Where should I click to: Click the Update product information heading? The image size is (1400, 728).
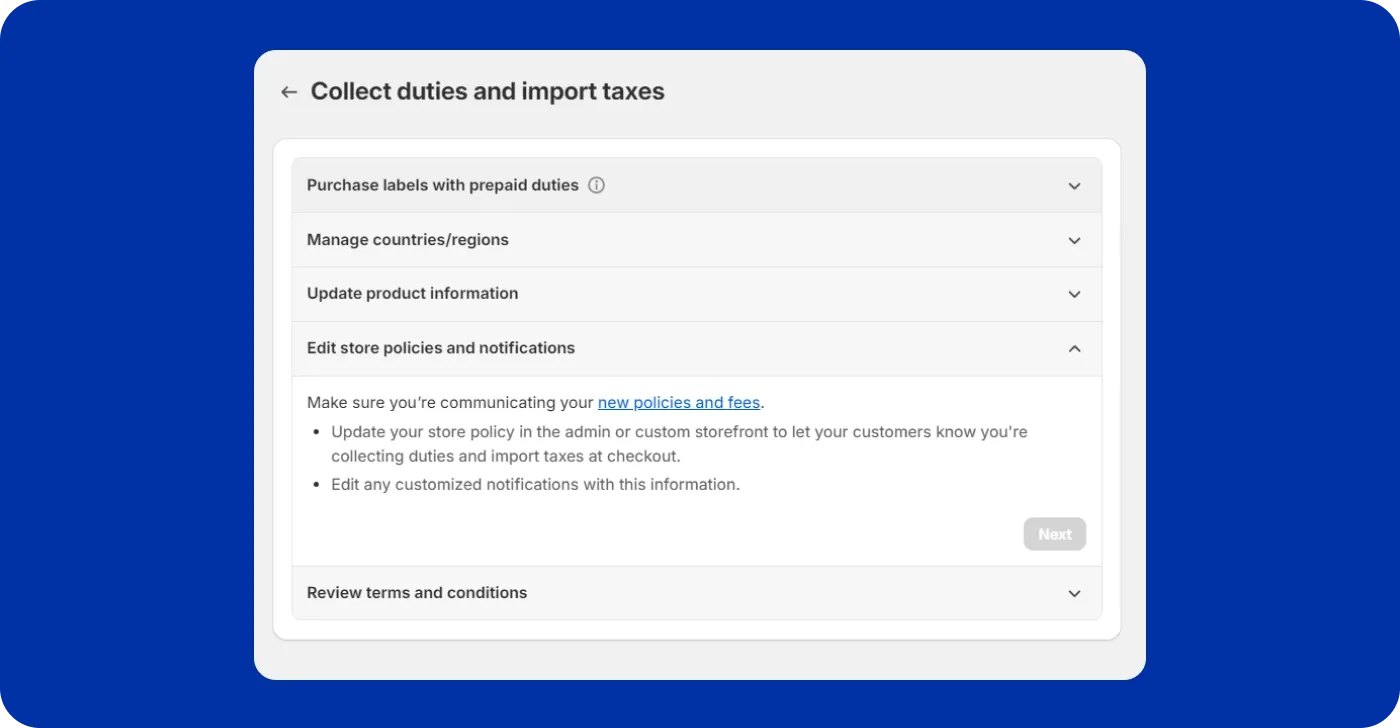click(412, 294)
